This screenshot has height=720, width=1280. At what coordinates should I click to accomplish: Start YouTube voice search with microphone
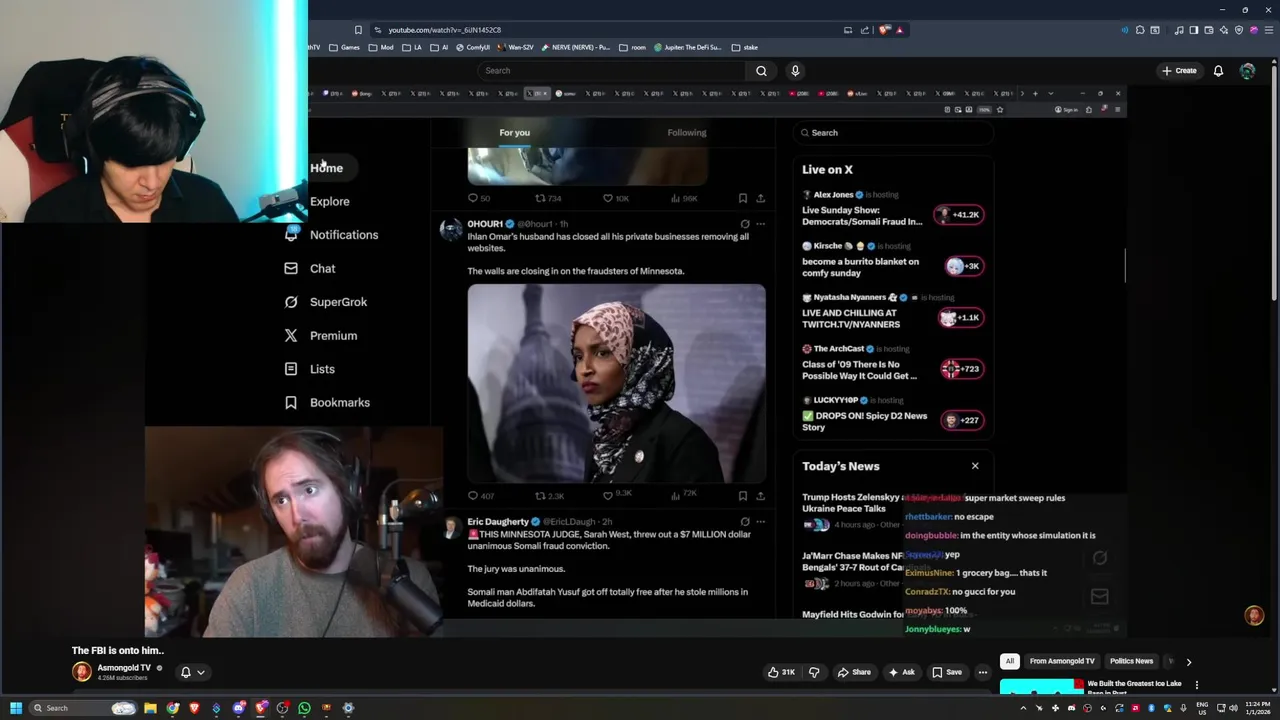(795, 71)
